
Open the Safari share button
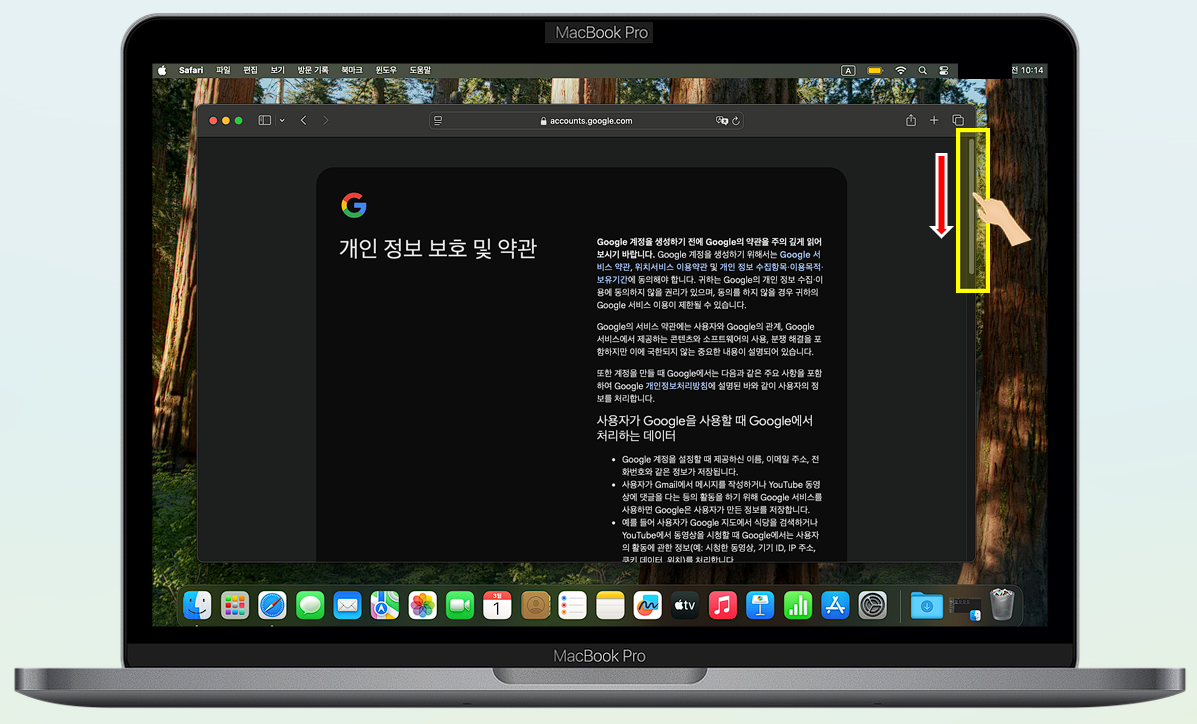[x=911, y=121]
